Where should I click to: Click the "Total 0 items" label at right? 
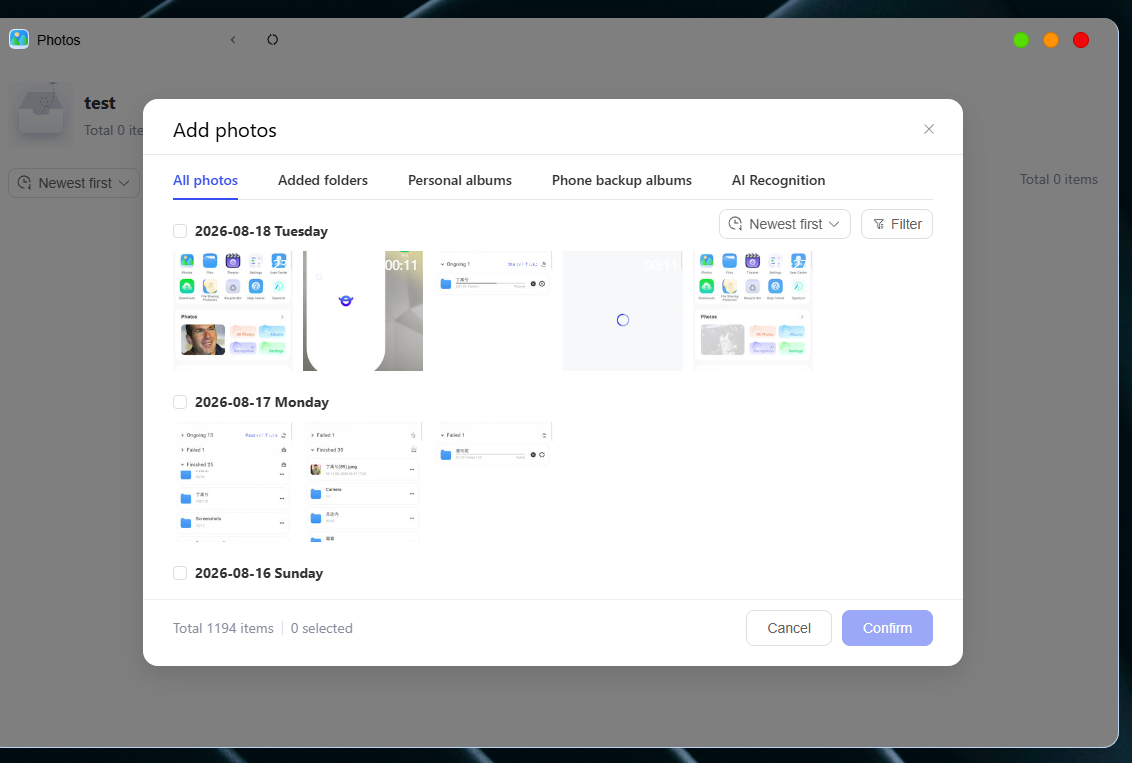click(x=1058, y=179)
